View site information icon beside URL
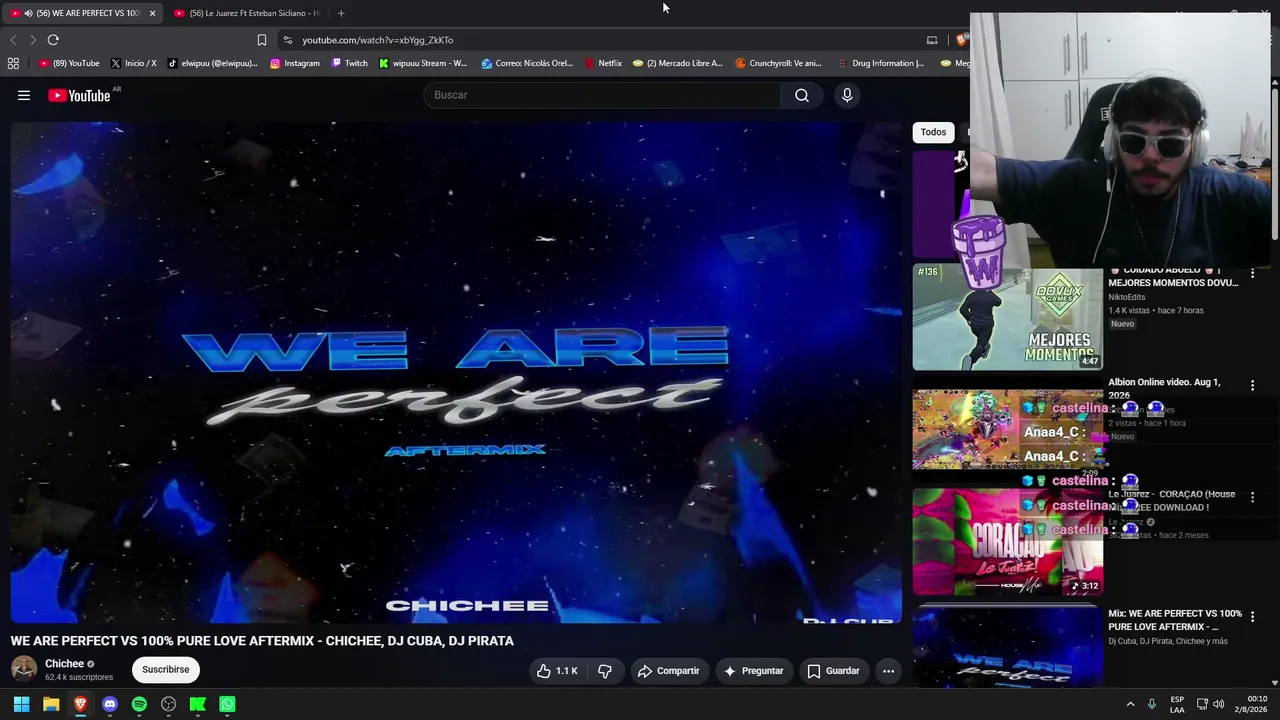 [x=288, y=40]
